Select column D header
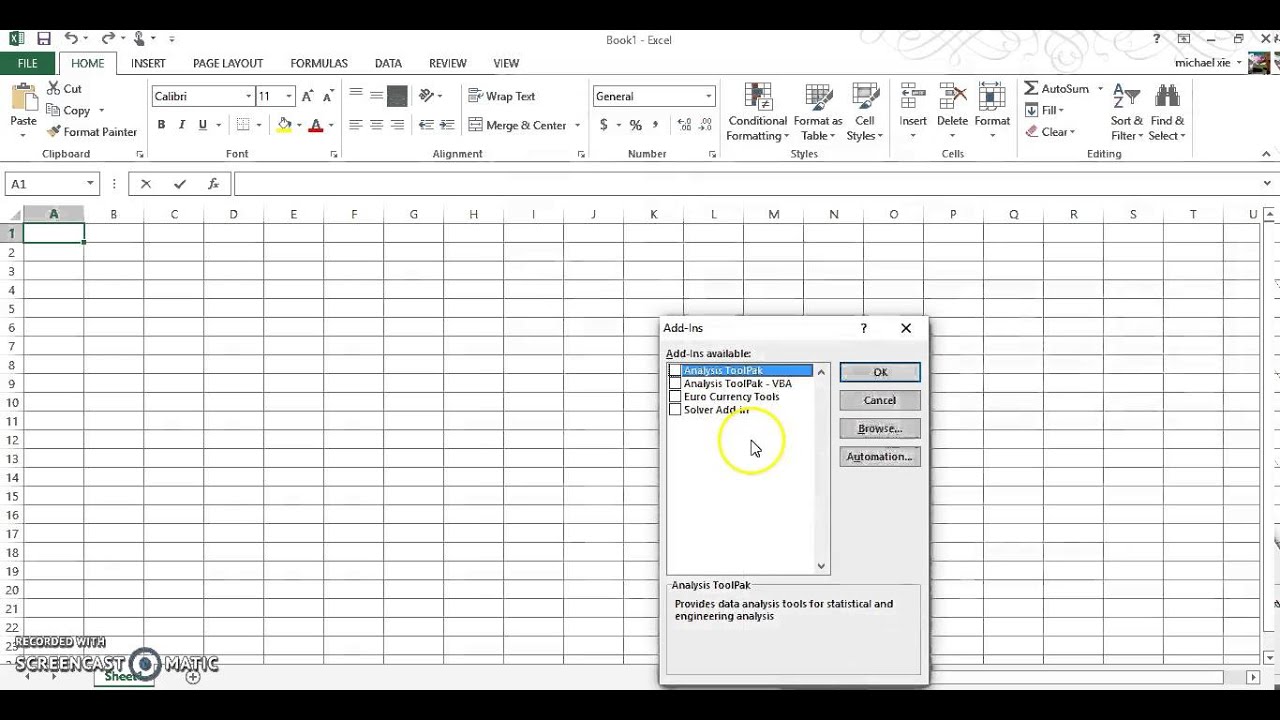 click(x=233, y=214)
